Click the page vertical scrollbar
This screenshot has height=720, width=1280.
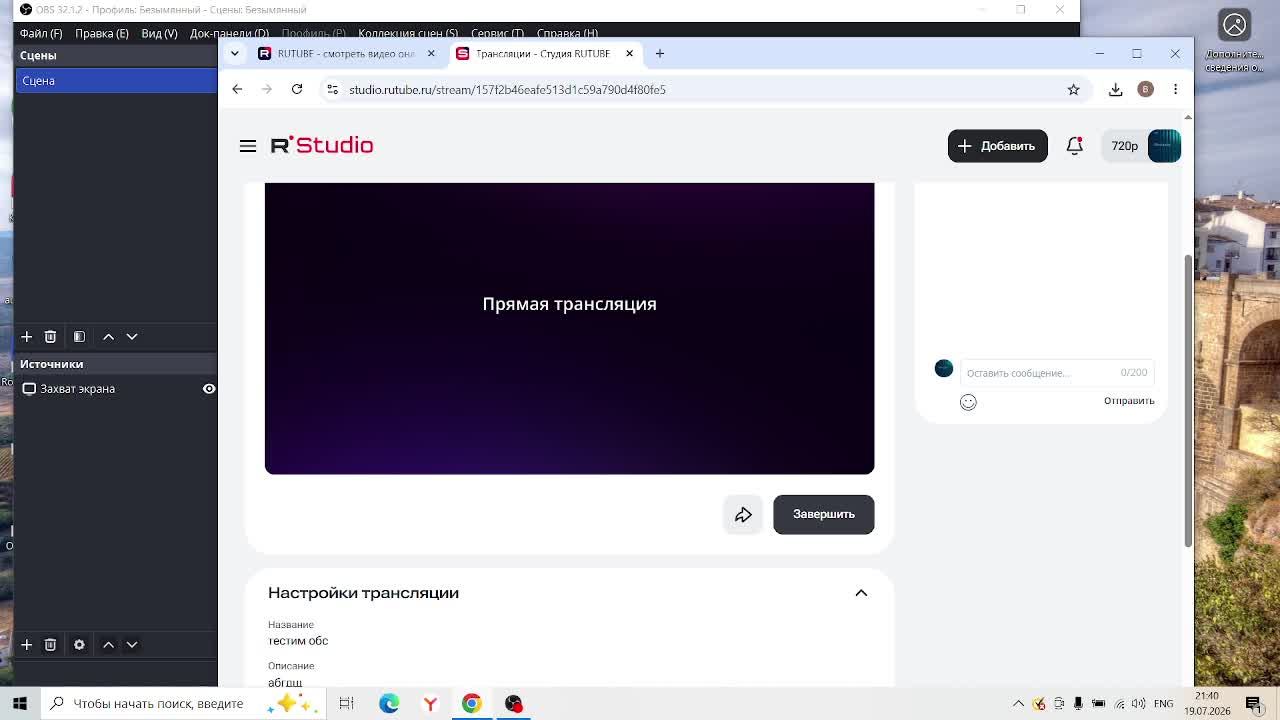point(1188,400)
